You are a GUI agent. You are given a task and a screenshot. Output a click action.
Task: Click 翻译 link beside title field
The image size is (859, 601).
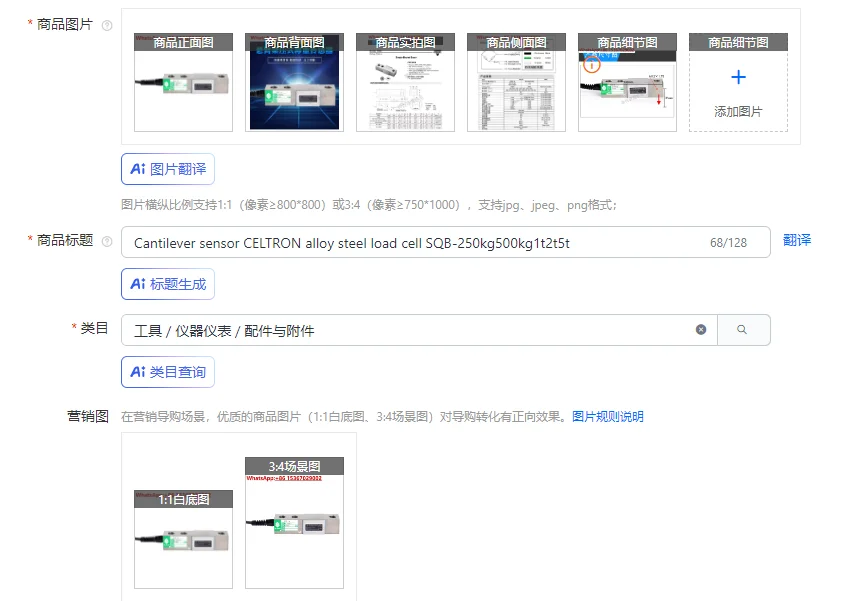coord(797,240)
